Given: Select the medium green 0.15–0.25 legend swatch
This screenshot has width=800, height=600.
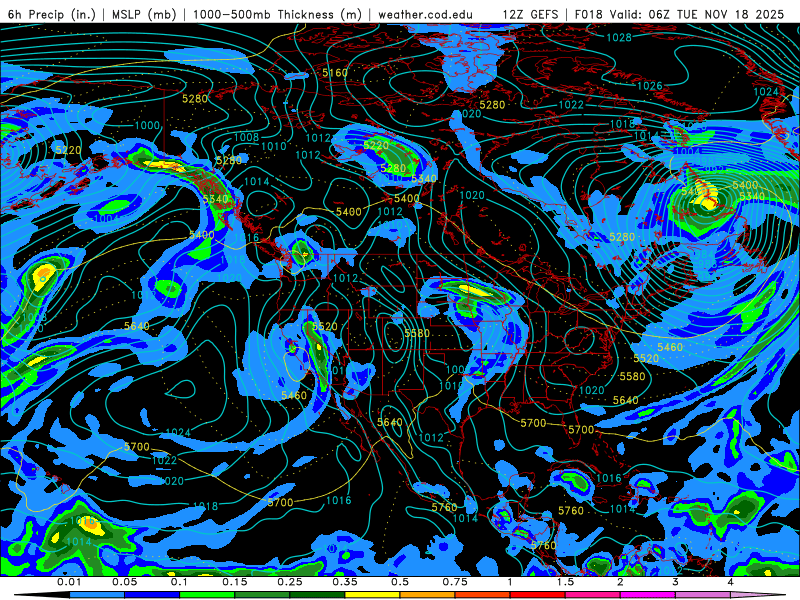Looking at the screenshot, I should coord(262,595).
